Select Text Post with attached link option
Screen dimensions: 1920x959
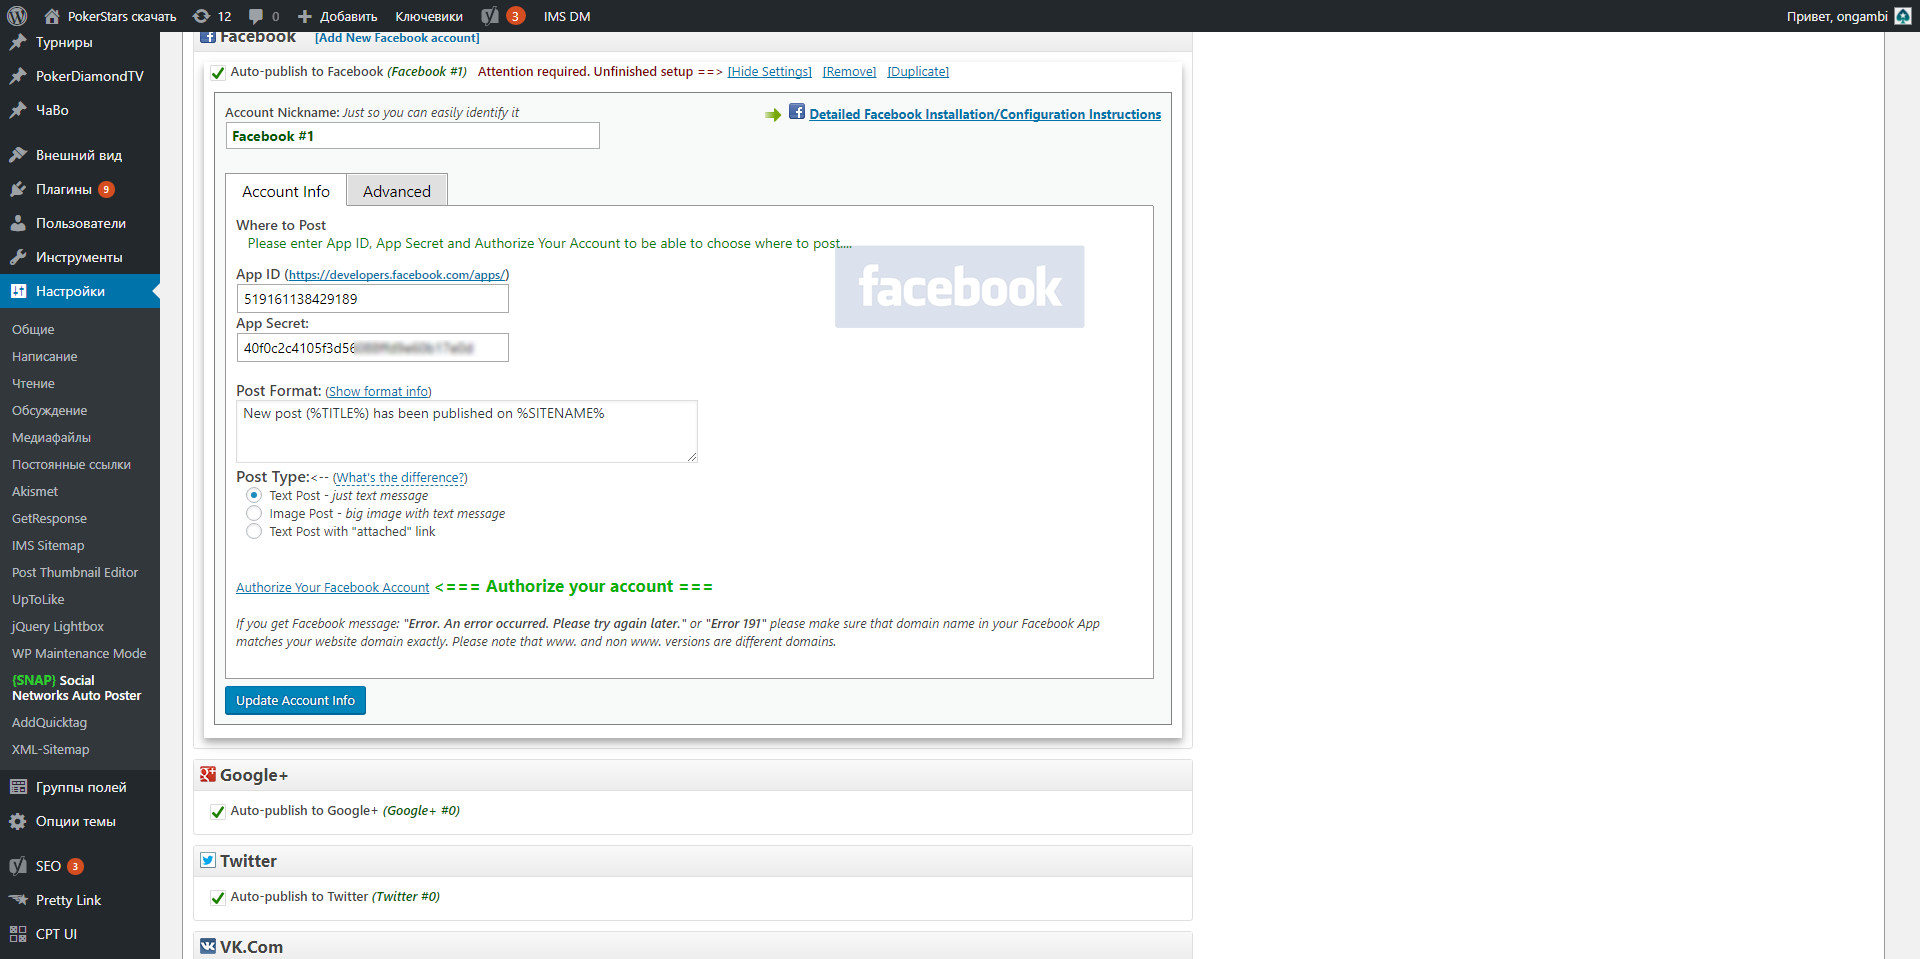pyautogui.click(x=254, y=531)
